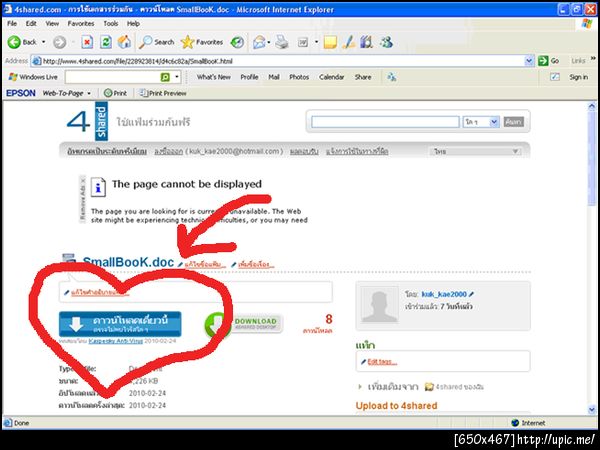Click the pencil toolbar icon
The image size is (600, 450).
pyautogui.click(x=349, y=42)
